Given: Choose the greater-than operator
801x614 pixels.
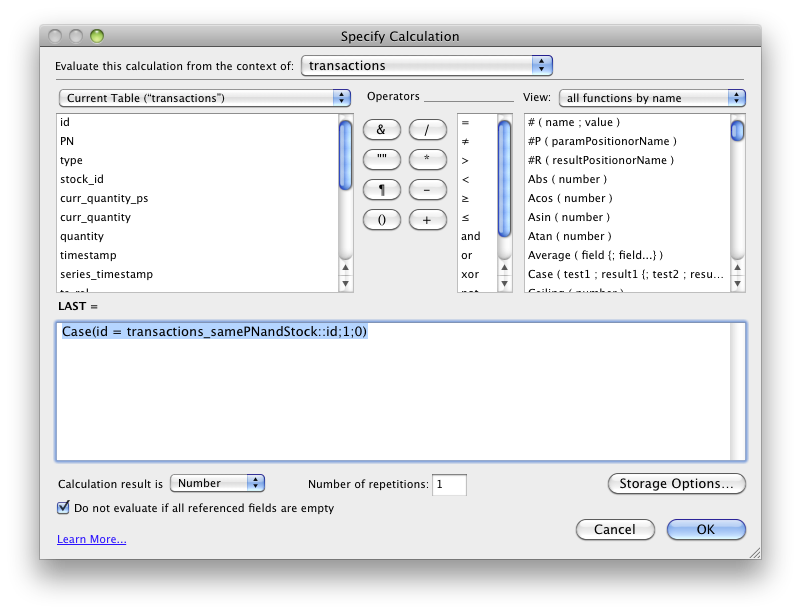Looking at the screenshot, I should point(477,160).
